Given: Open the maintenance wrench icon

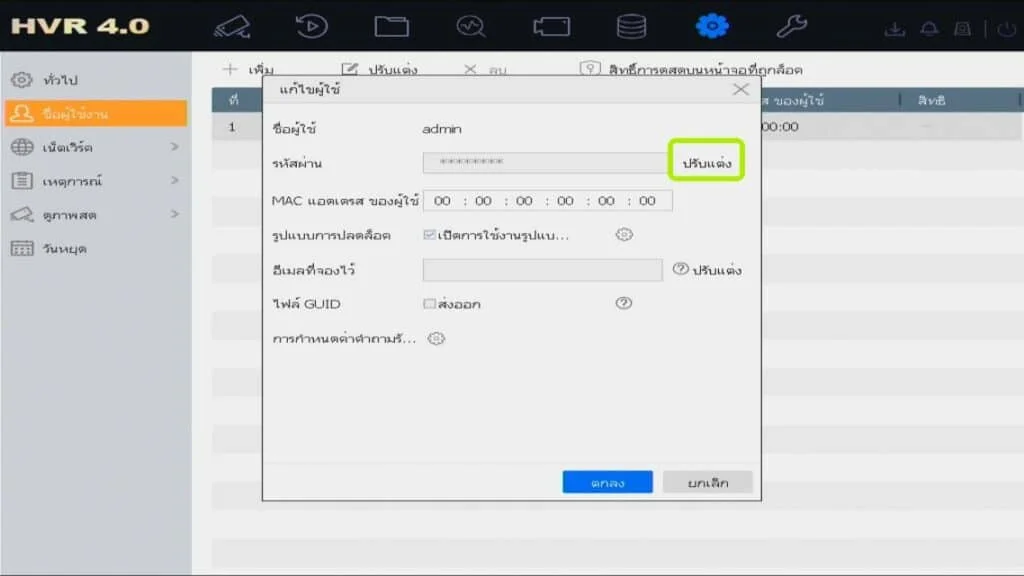Looking at the screenshot, I should pyautogui.click(x=791, y=26).
